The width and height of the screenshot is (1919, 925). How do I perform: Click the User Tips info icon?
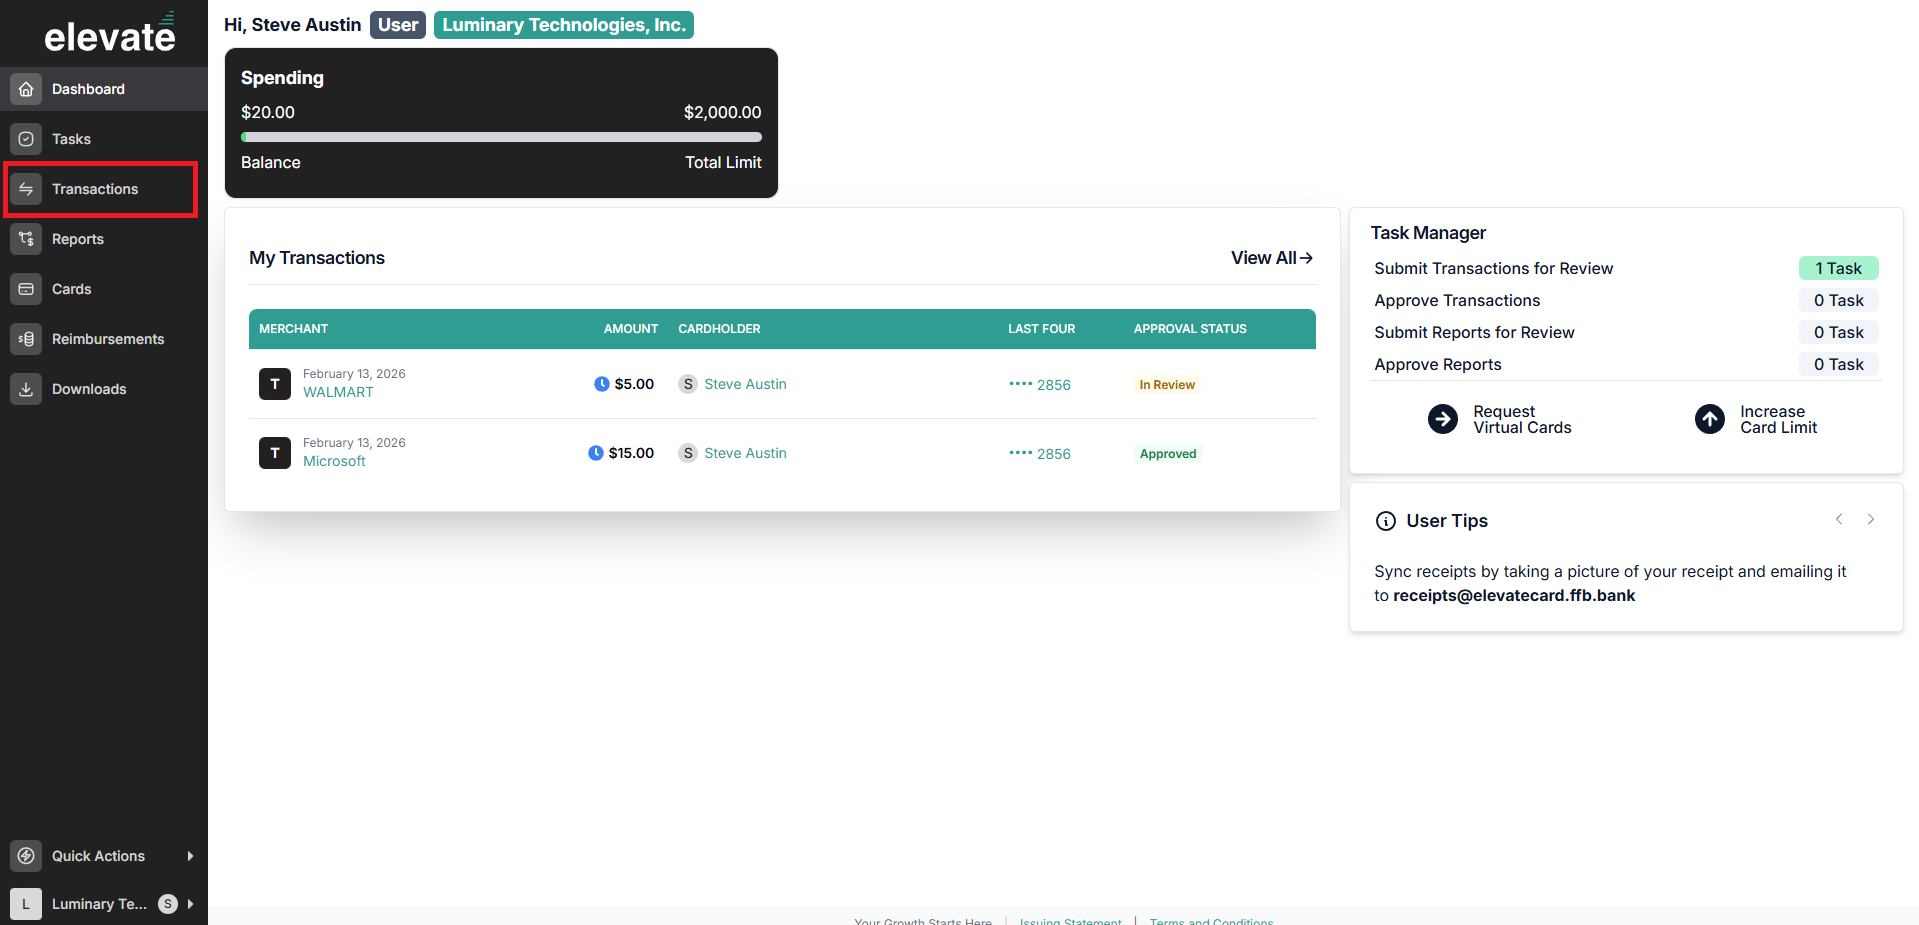(1386, 521)
